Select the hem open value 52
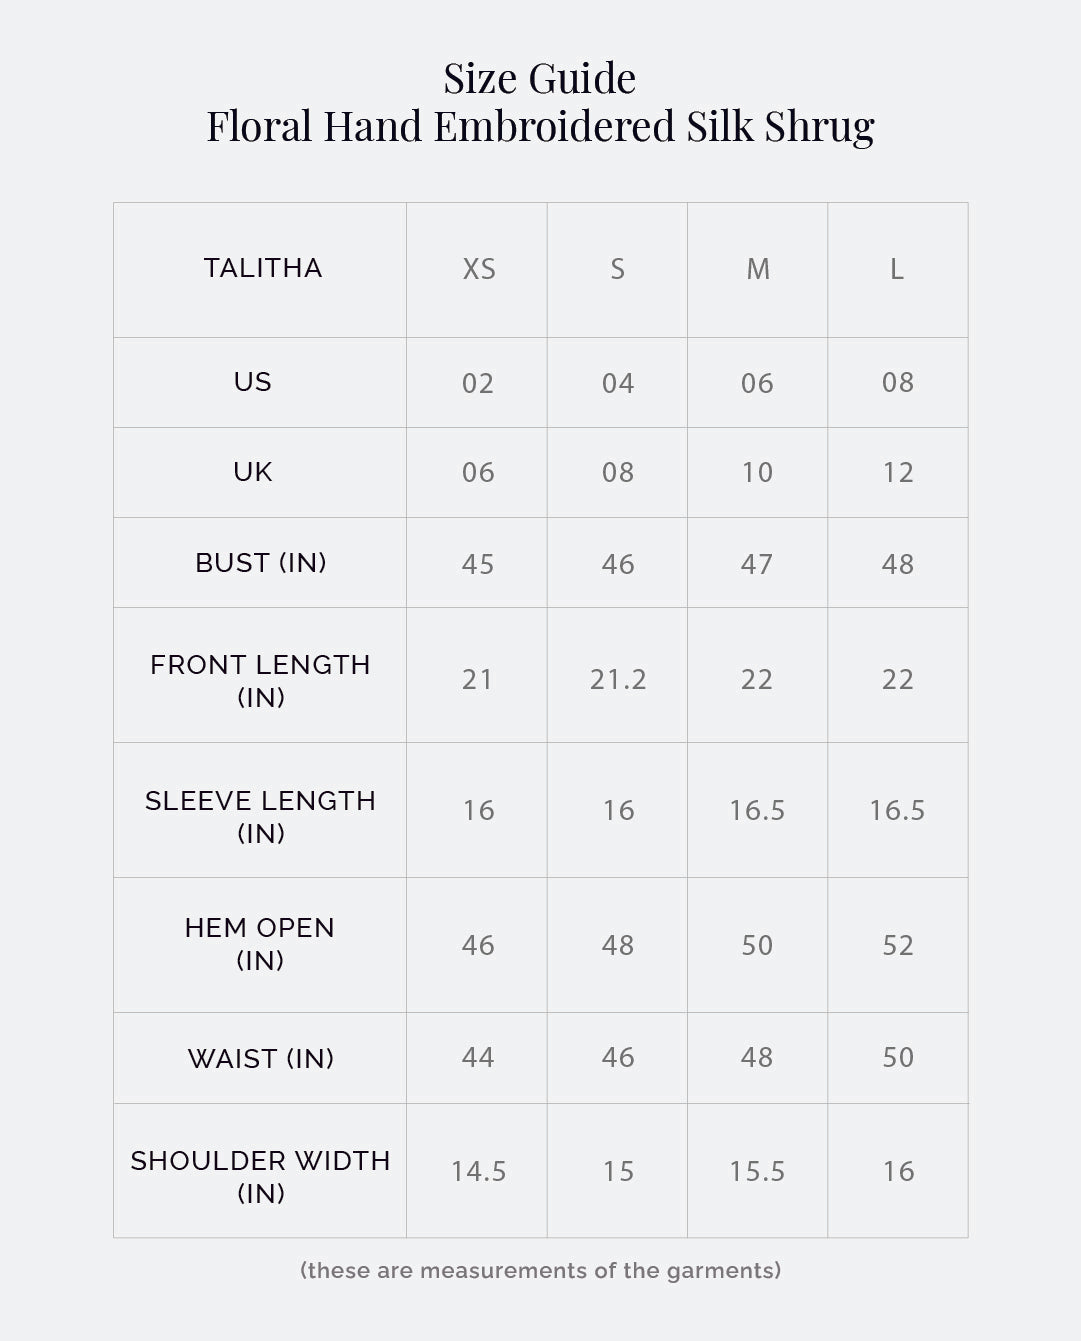 897,945
